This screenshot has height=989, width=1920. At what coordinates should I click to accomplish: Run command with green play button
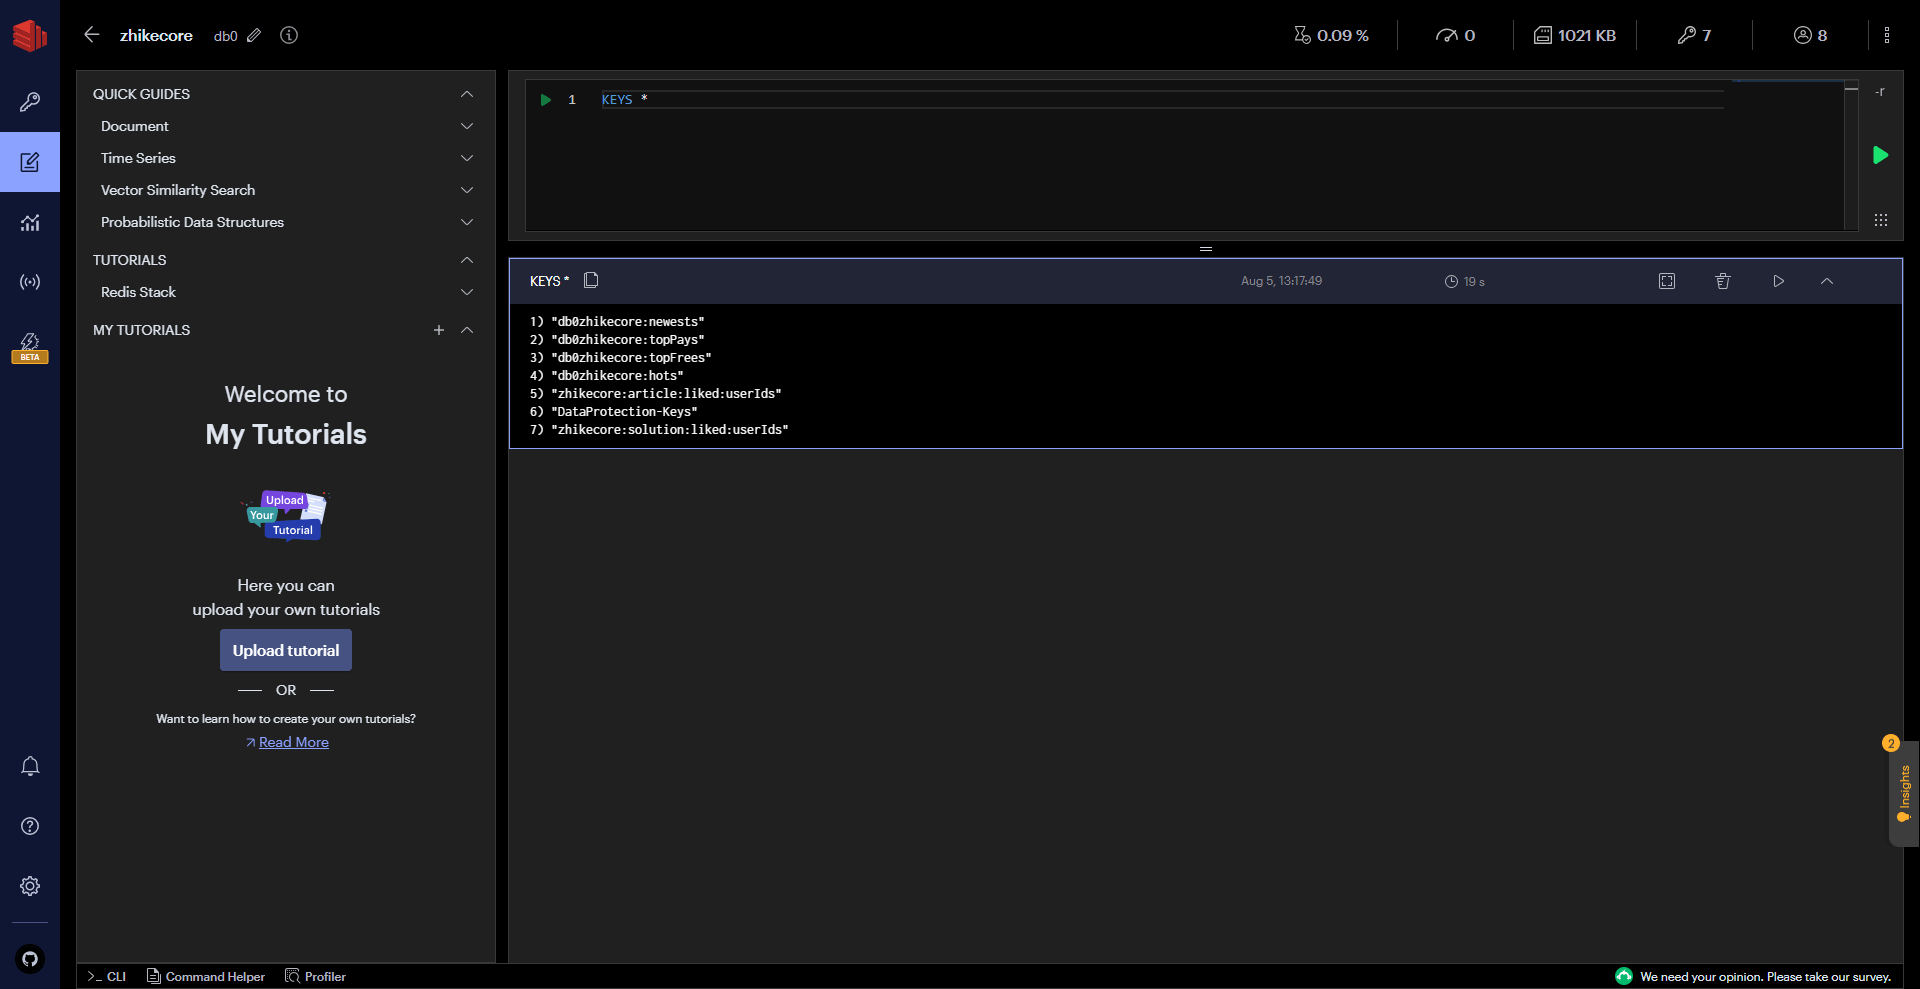coord(1880,155)
